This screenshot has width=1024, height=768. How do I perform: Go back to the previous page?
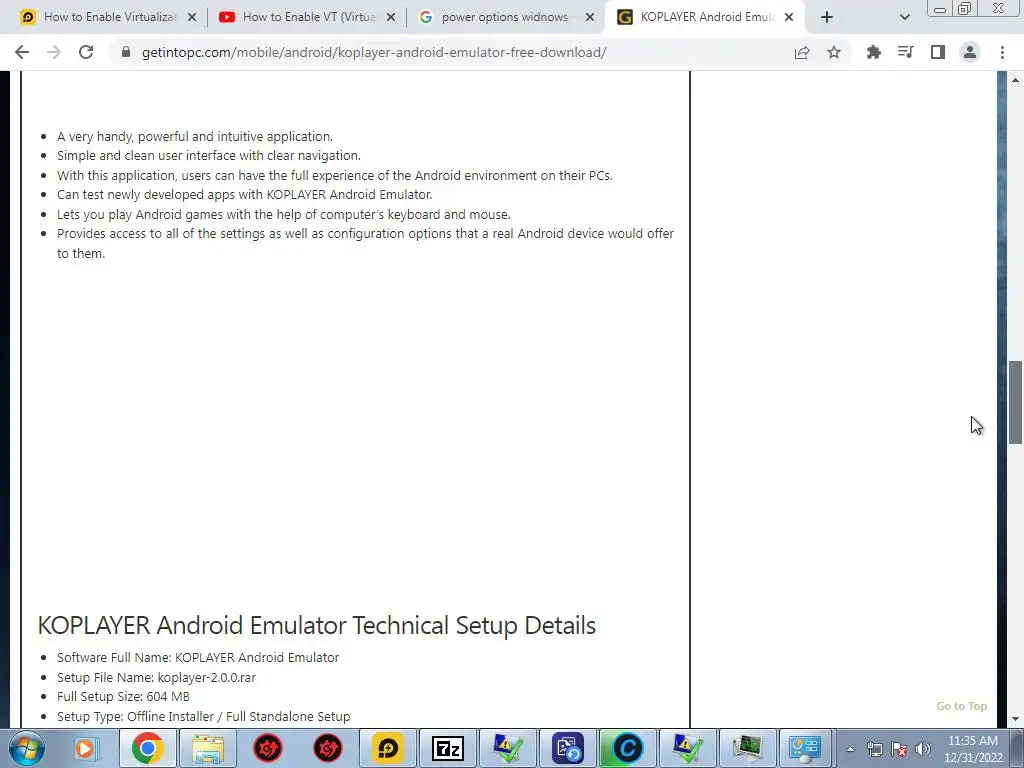point(22,52)
